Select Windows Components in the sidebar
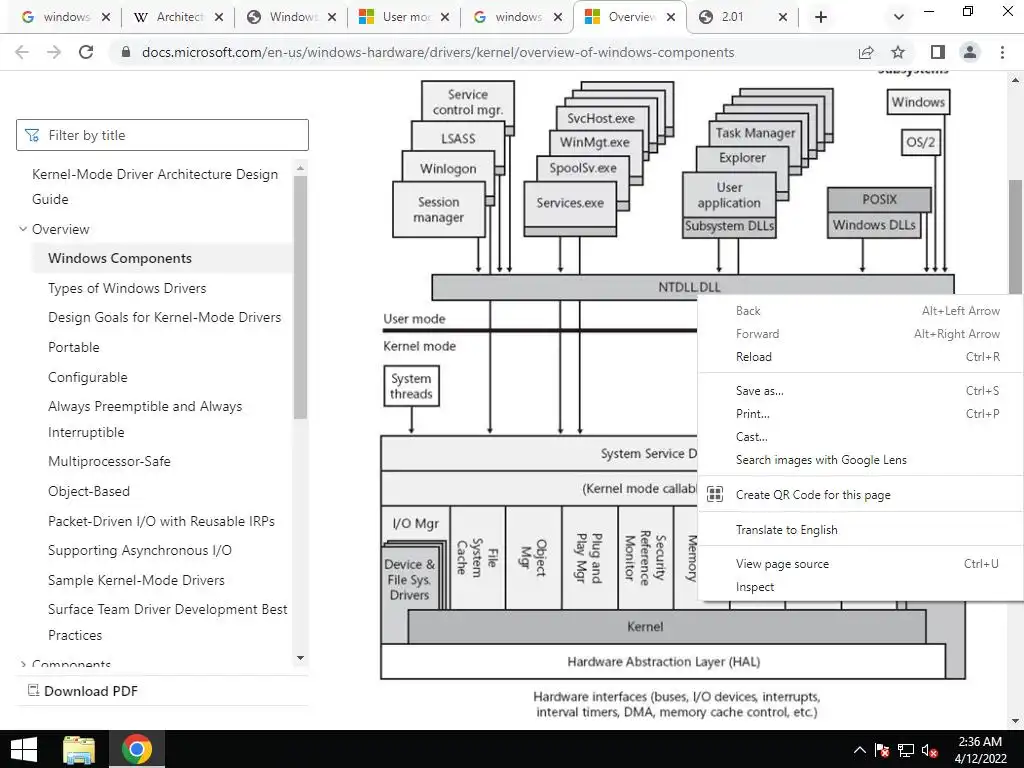 tap(120, 258)
